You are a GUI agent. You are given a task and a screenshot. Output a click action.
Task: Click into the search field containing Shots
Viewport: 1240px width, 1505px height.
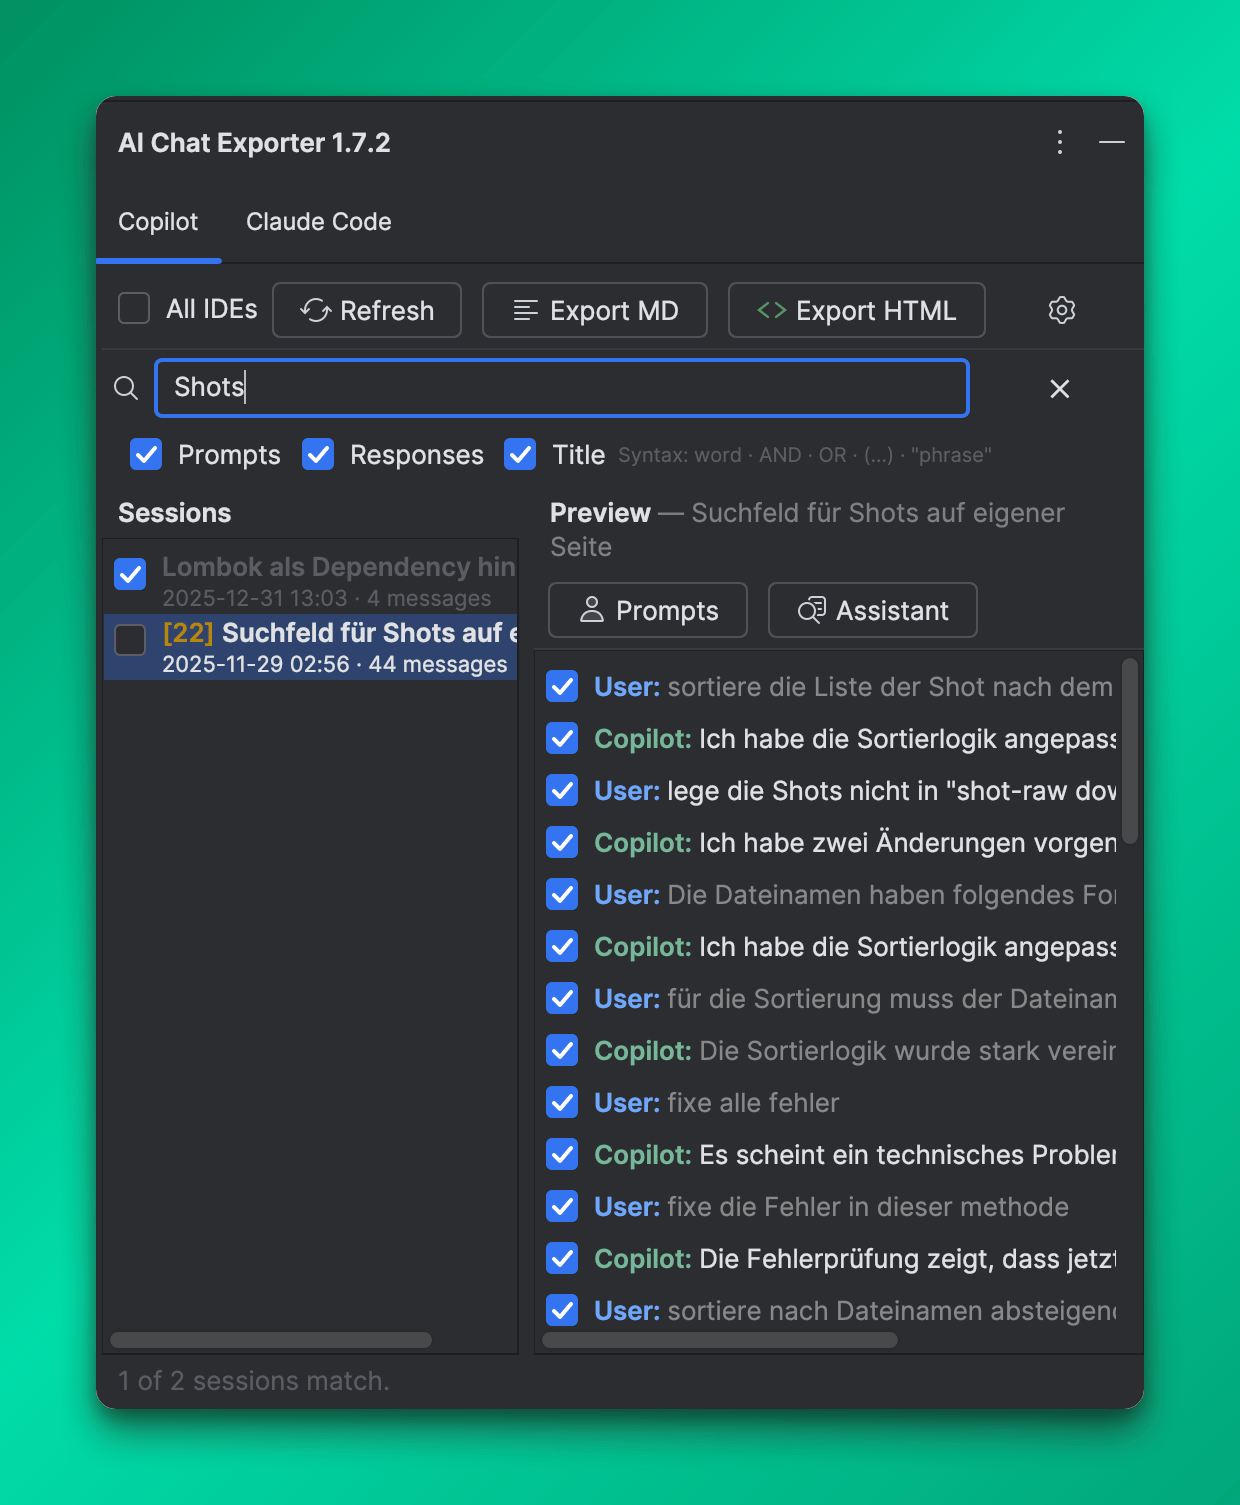pos(562,388)
